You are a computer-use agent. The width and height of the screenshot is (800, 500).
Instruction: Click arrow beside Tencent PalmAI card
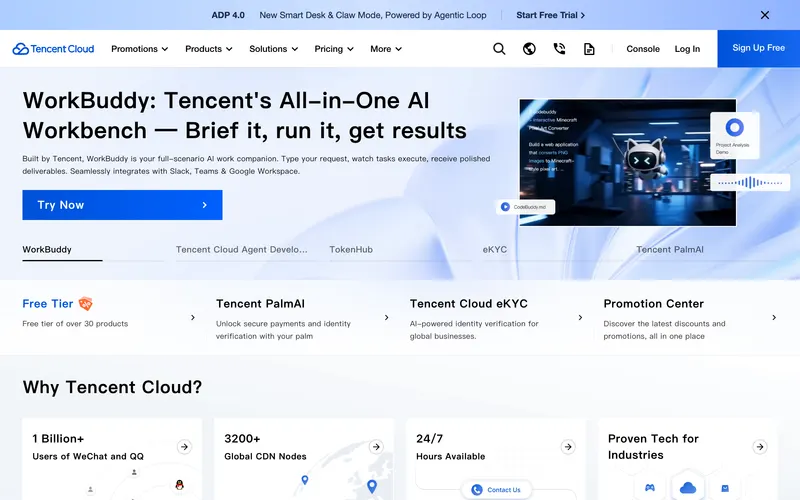[387, 317]
